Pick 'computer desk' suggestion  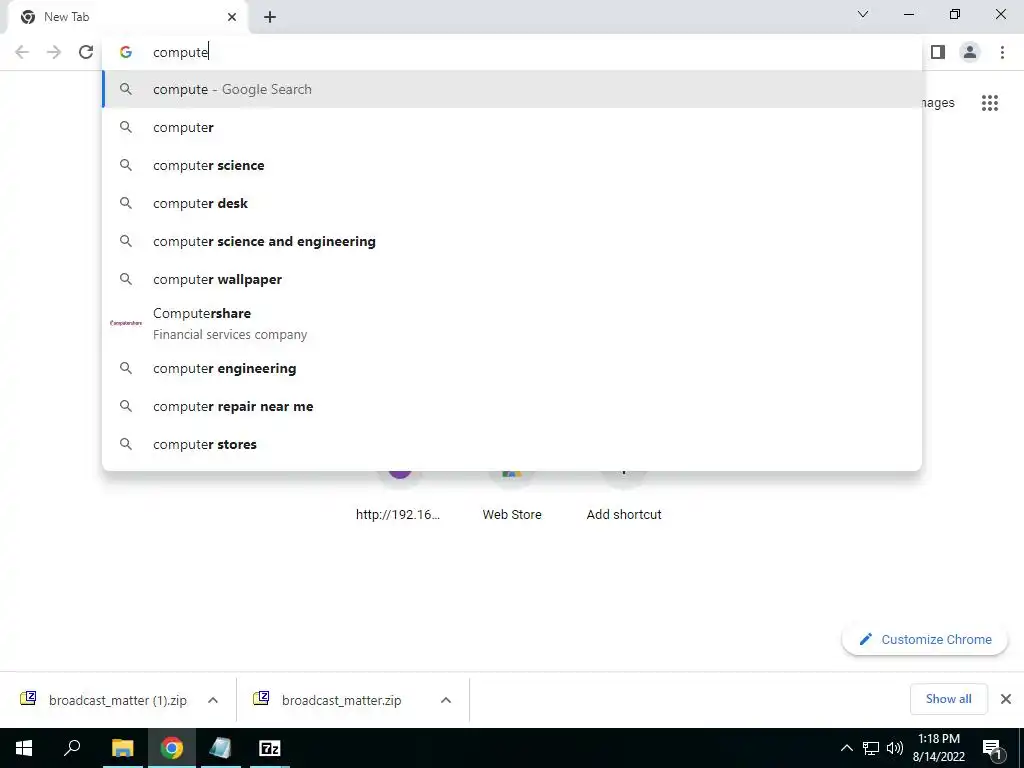point(513,203)
